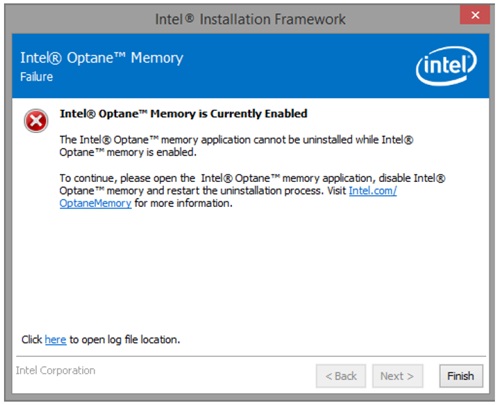
Task: Click the Failure status subtitle
Action: tap(36, 77)
